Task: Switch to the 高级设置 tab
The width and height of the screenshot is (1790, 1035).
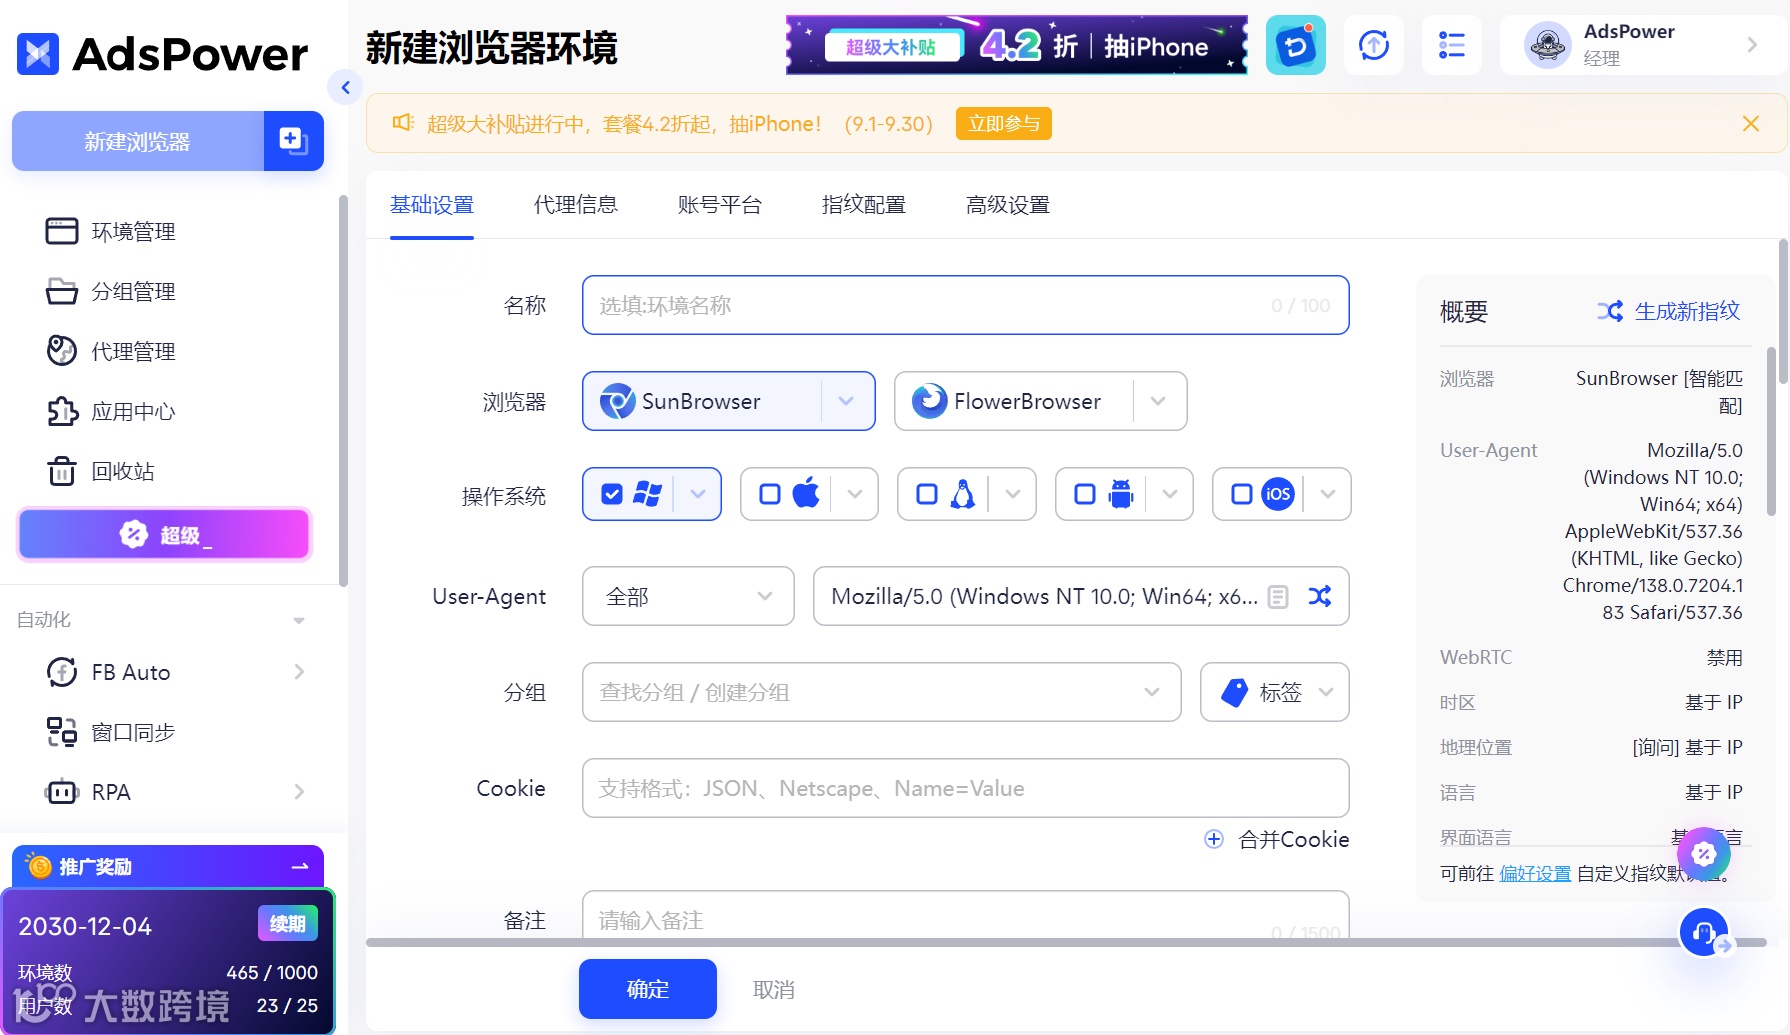Action: point(1007,205)
